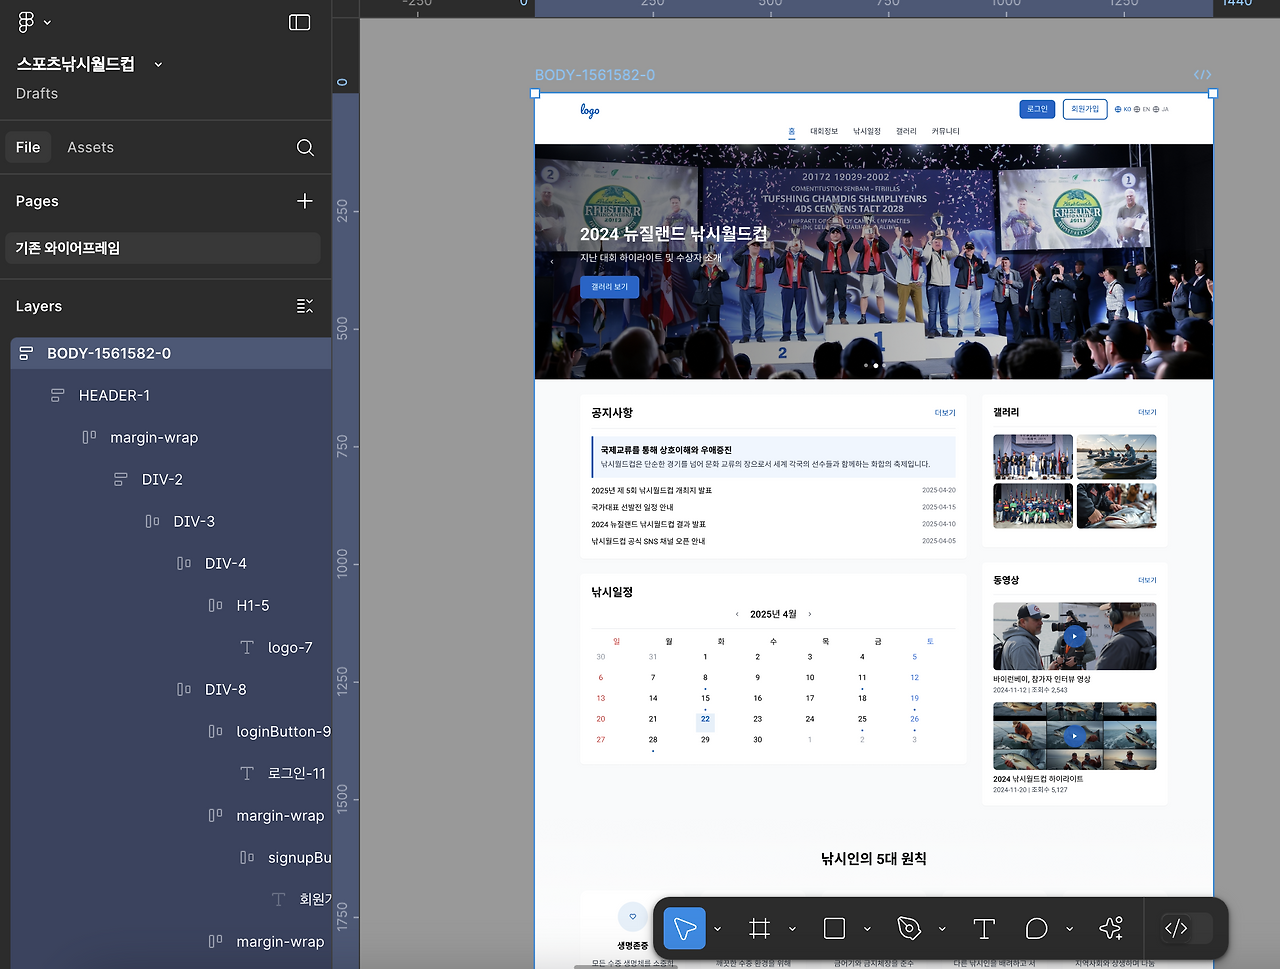The height and width of the screenshot is (969, 1280).
Task: Go to next month after 2025년 4월
Action: point(810,614)
